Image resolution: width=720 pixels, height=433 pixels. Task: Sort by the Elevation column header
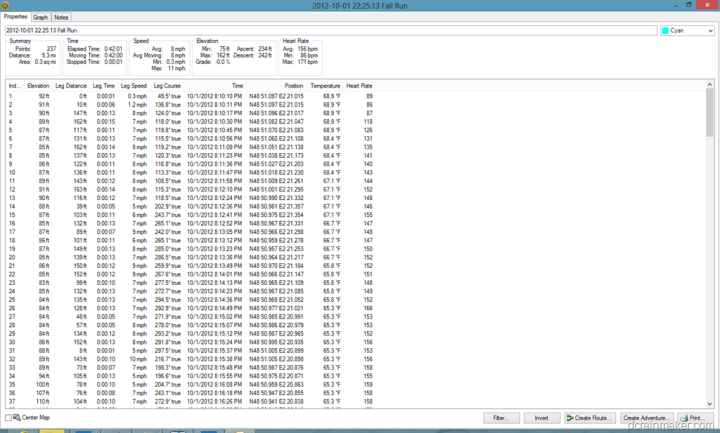pyautogui.click(x=38, y=86)
